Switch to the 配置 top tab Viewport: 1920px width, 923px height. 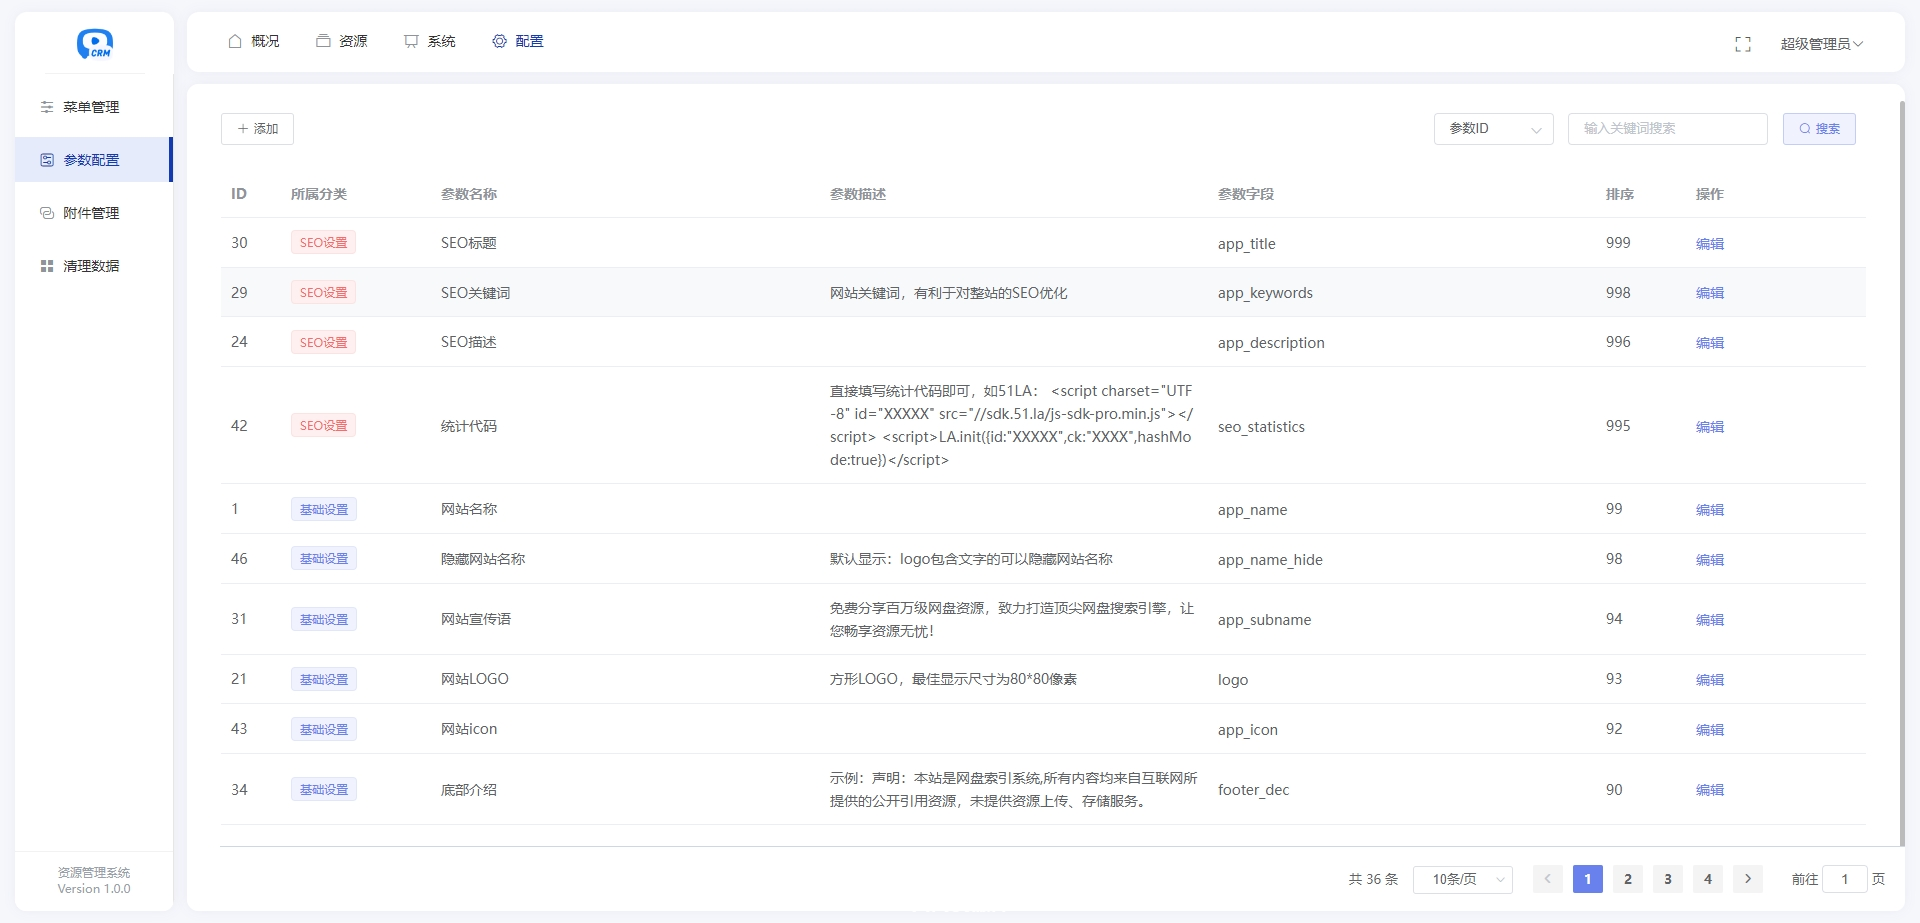(518, 41)
